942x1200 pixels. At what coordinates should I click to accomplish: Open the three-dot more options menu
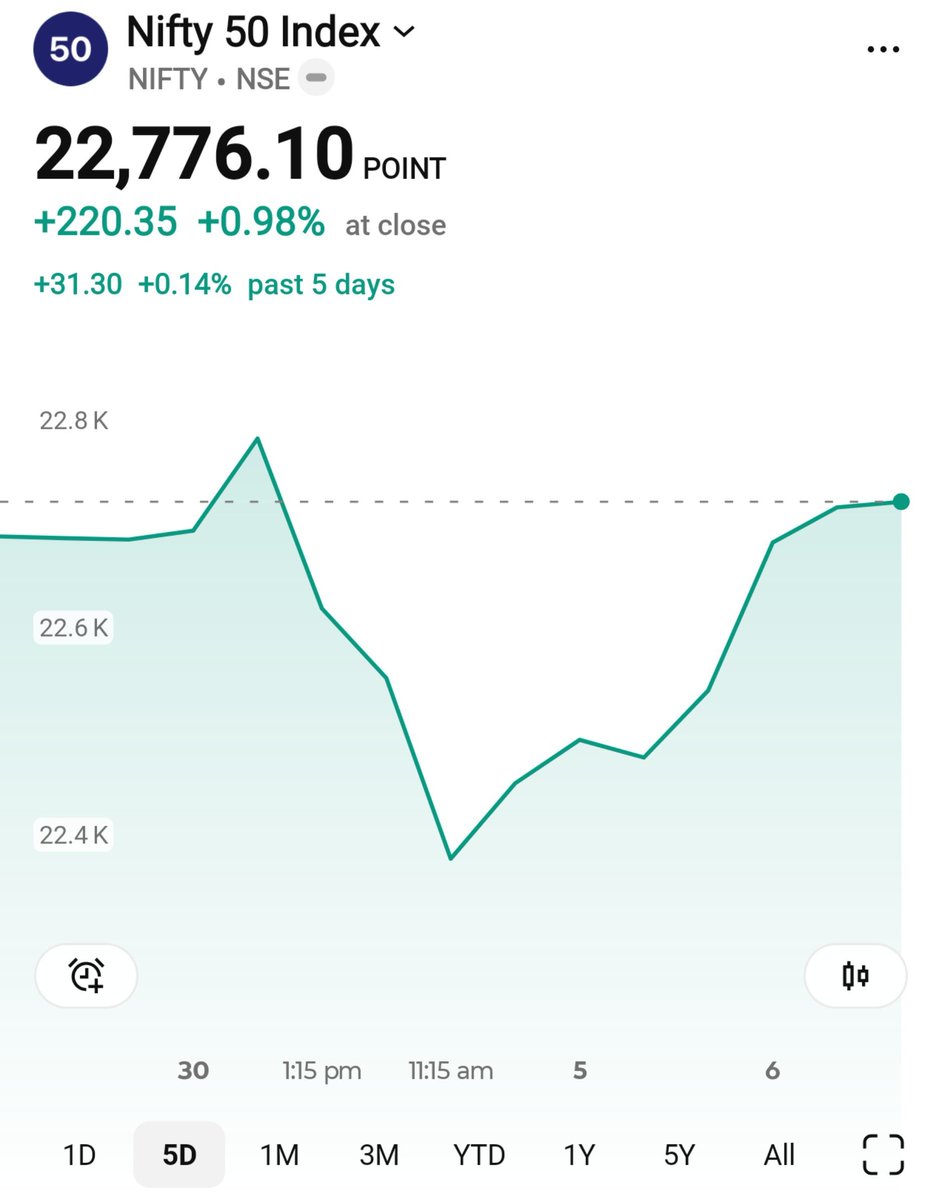[x=883, y=50]
